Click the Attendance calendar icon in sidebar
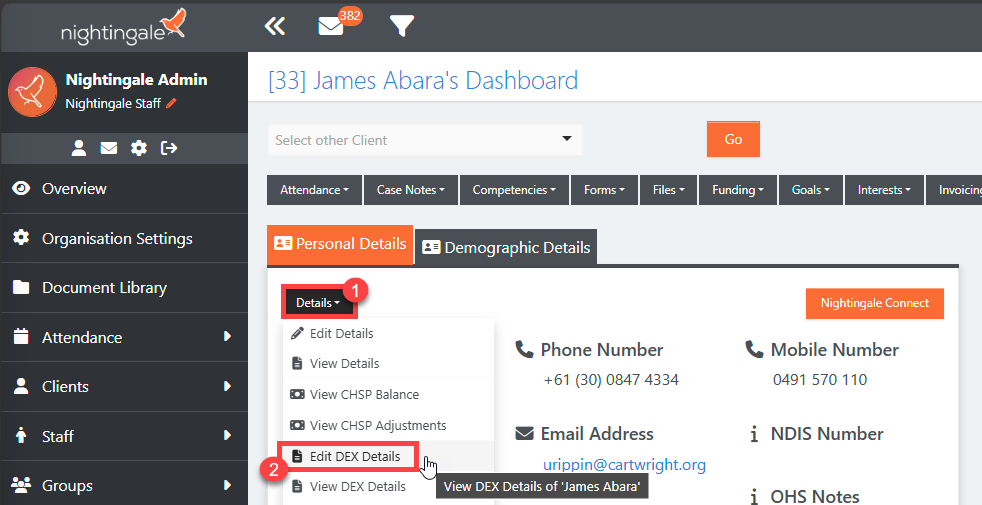The width and height of the screenshot is (982, 505). point(21,336)
